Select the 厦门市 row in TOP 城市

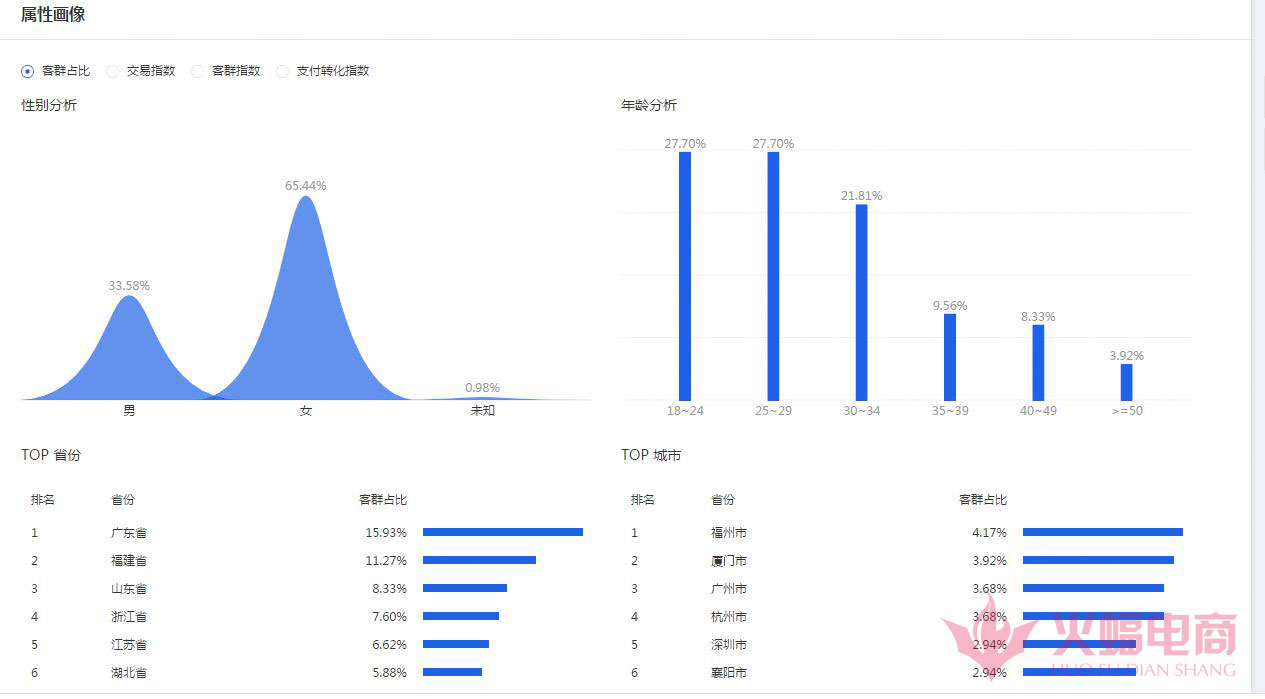point(906,560)
